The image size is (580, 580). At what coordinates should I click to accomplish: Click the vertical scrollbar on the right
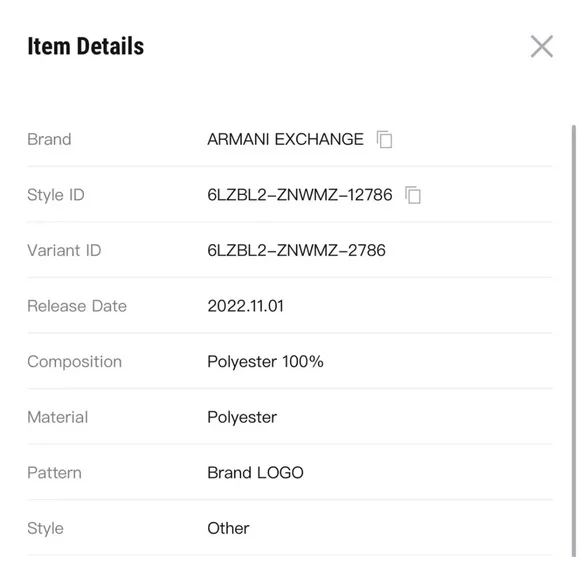[574, 340]
